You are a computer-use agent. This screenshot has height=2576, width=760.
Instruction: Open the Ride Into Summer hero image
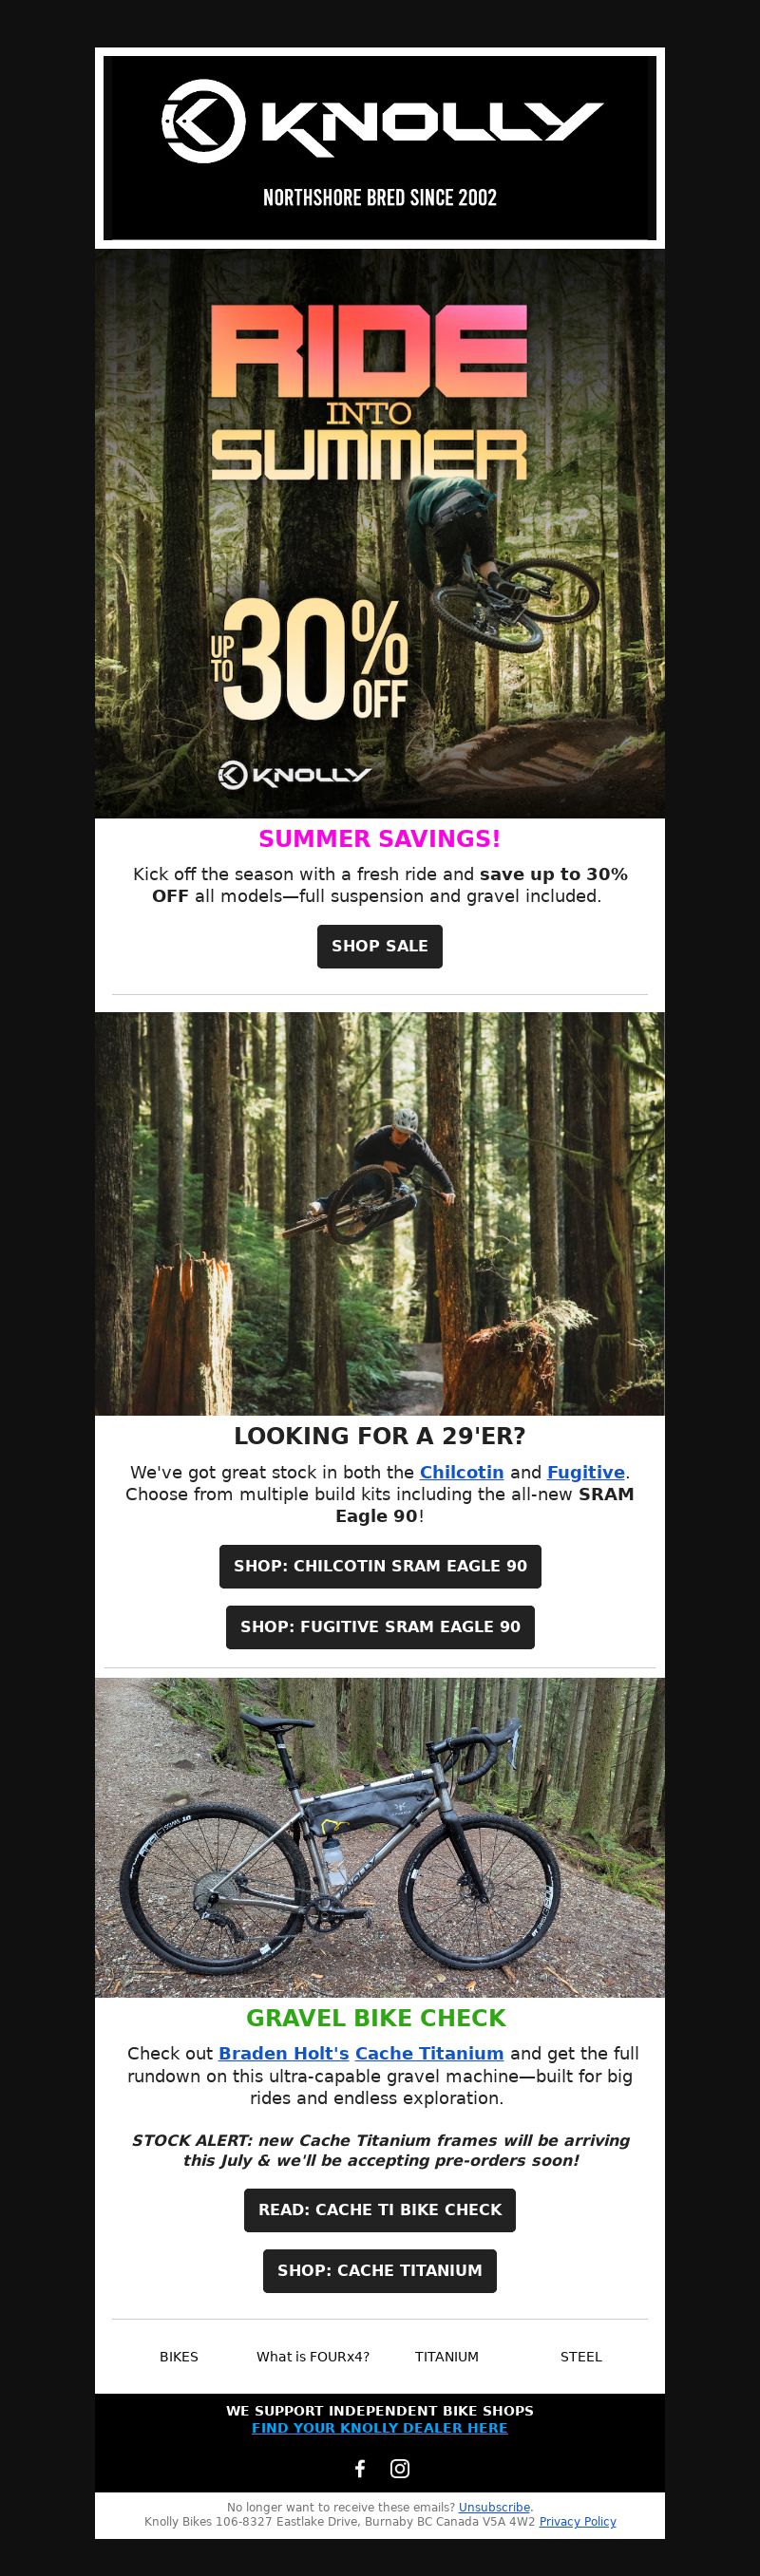pyautogui.click(x=380, y=534)
